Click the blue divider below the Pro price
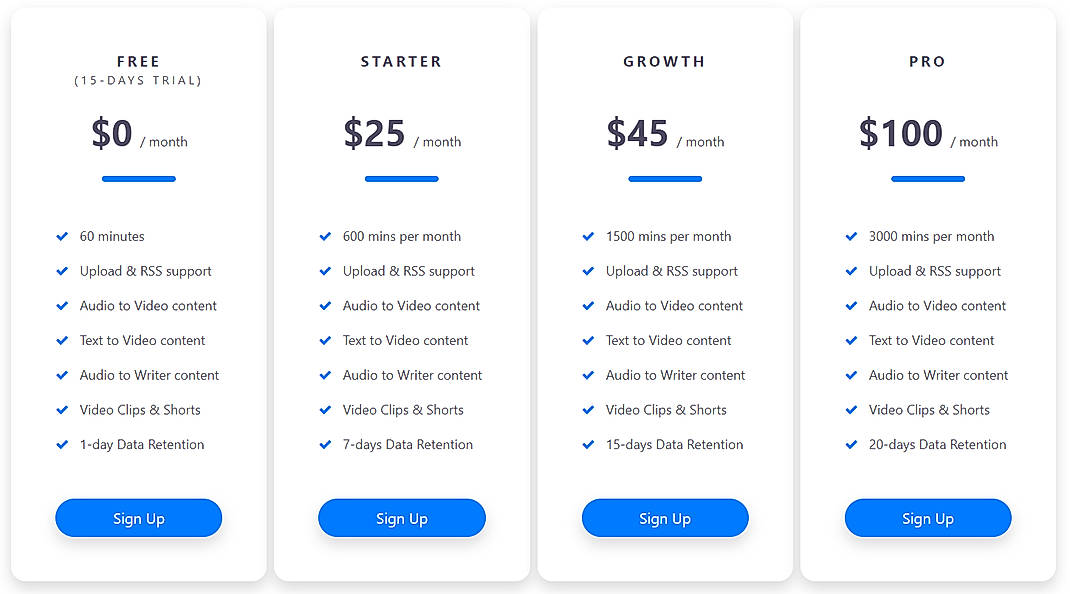Screen dimensions: 1070x594 coord(928,178)
